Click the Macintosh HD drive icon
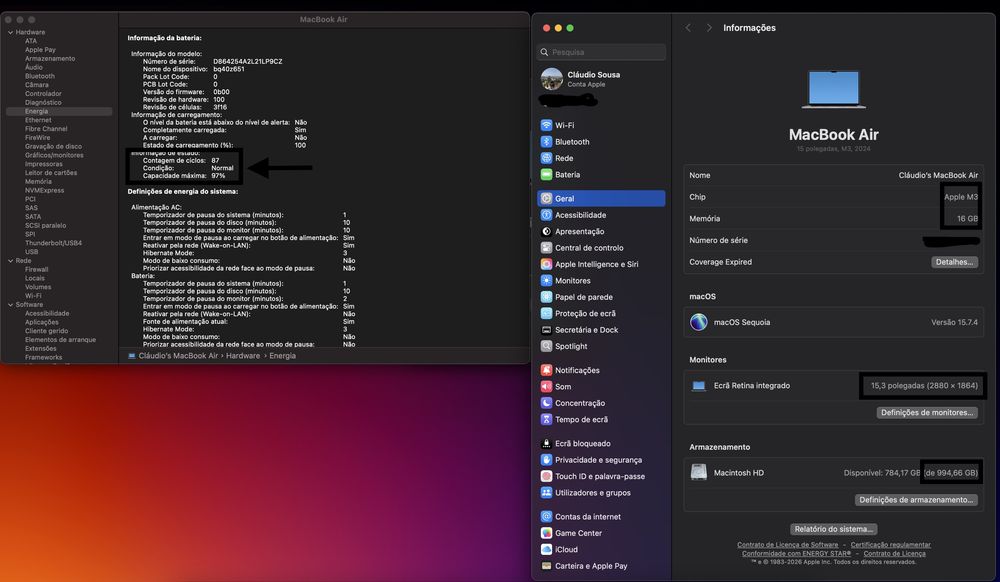The height and width of the screenshot is (582, 1000). (x=699, y=472)
